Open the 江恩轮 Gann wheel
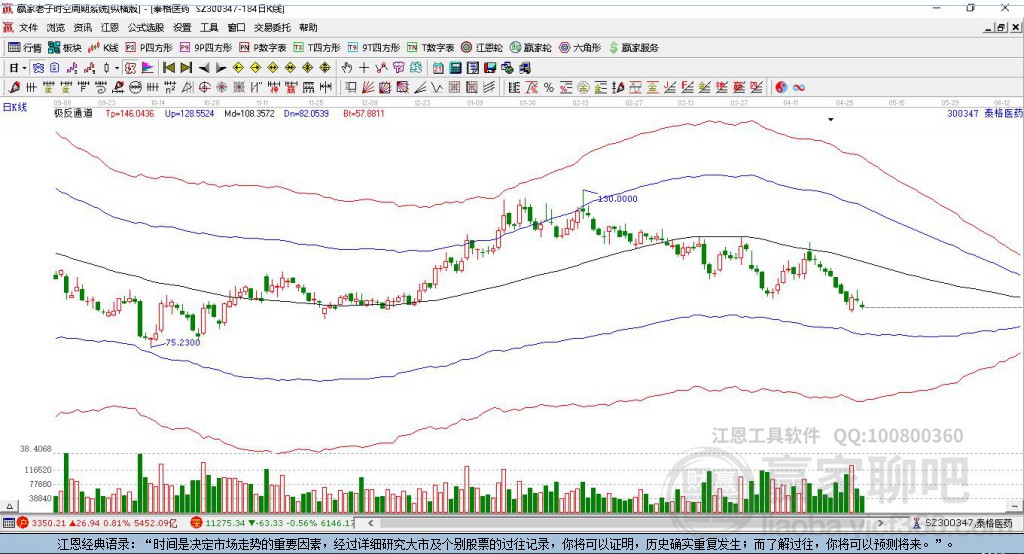This screenshot has height=554, width=1024. coord(482,48)
